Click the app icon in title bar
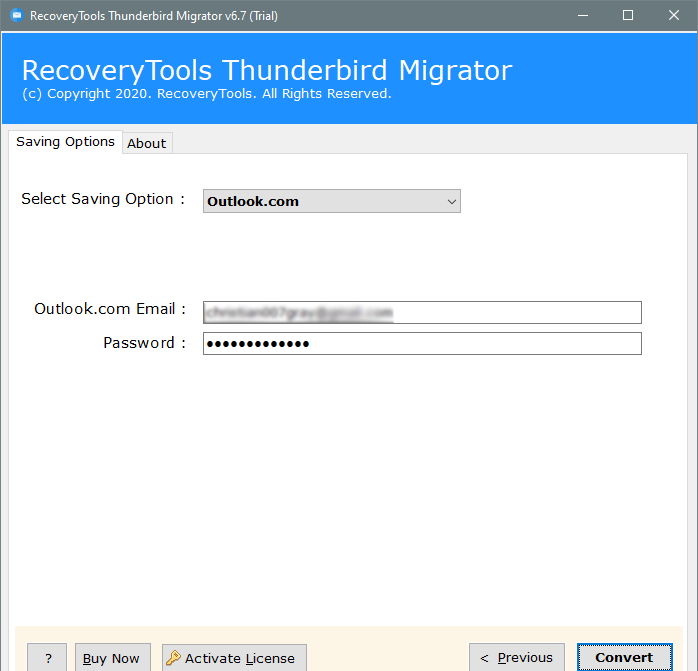698x671 pixels. point(17,16)
